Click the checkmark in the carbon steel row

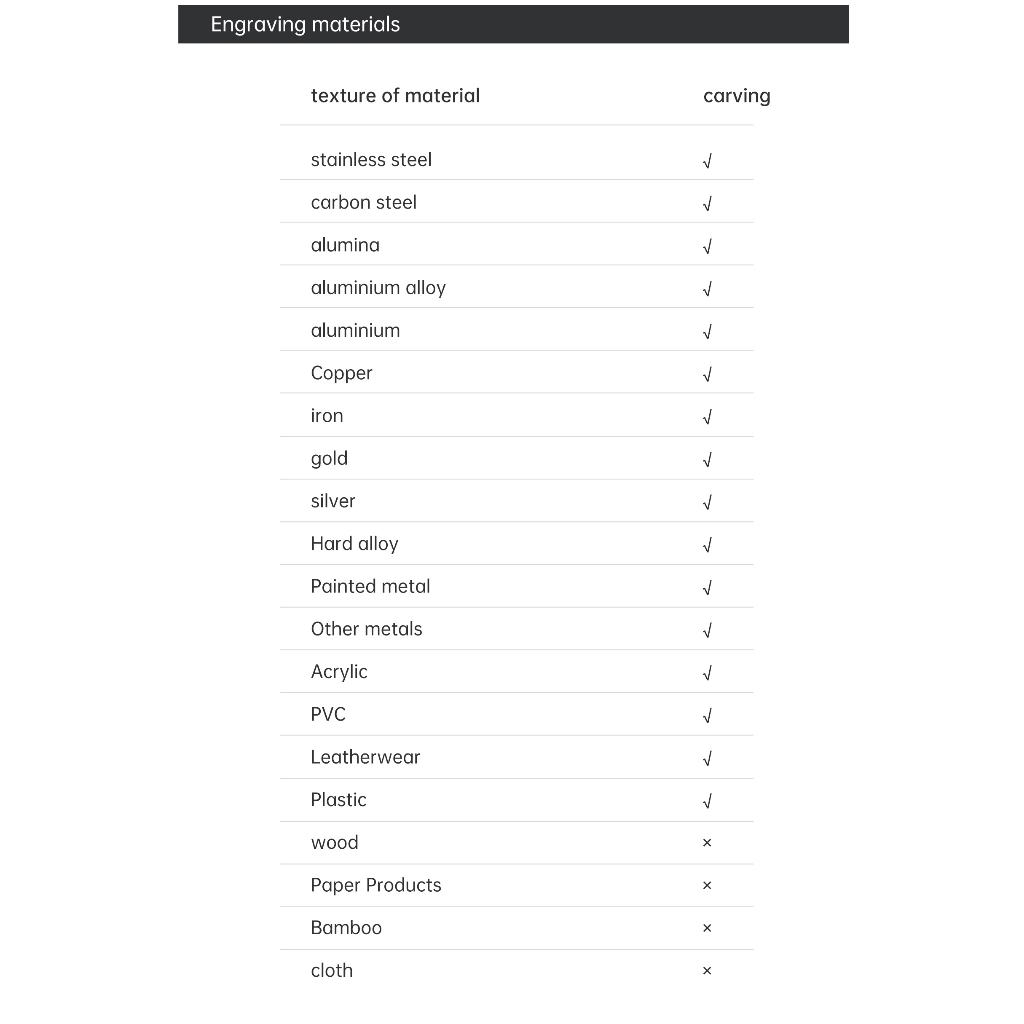tap(707, 204)
